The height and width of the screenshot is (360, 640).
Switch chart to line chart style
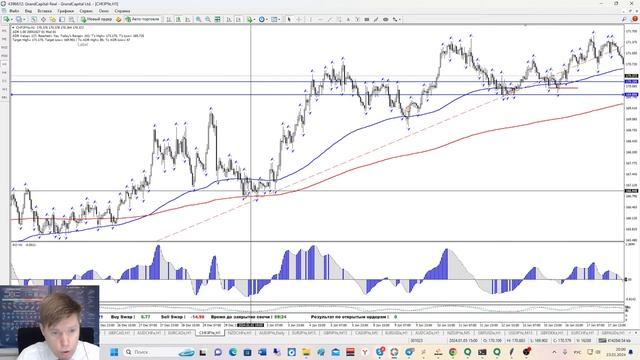point(188,19)
